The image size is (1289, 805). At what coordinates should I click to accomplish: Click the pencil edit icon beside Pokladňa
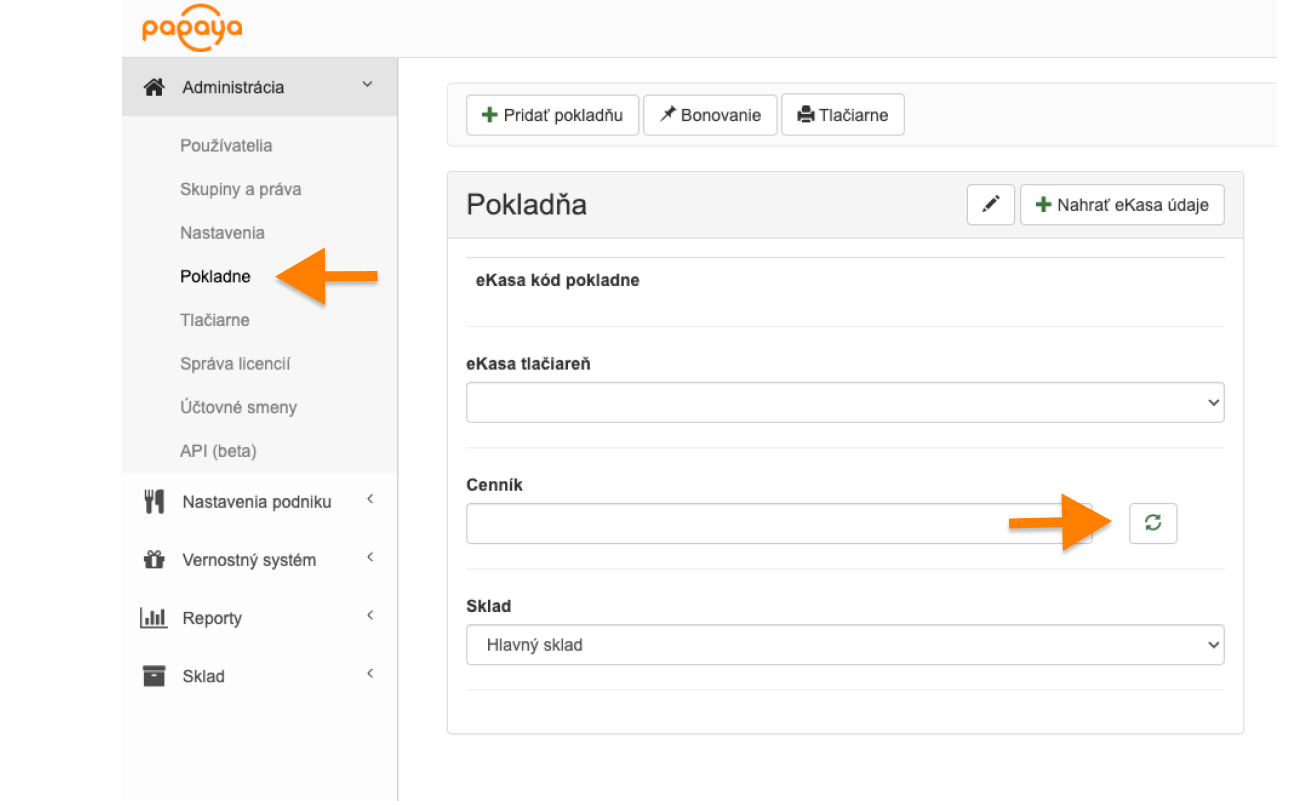pyautogui.click(x=990, y=205)
